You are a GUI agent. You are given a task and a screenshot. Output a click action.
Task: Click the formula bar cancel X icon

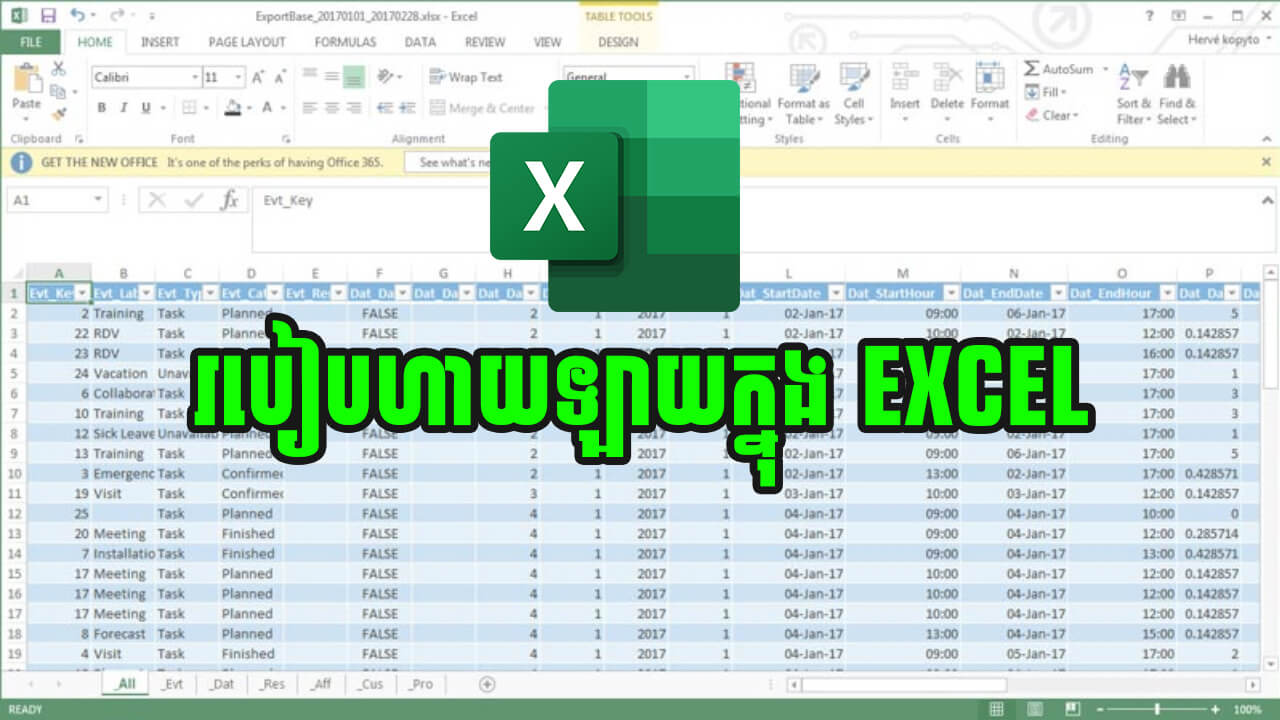157,200
